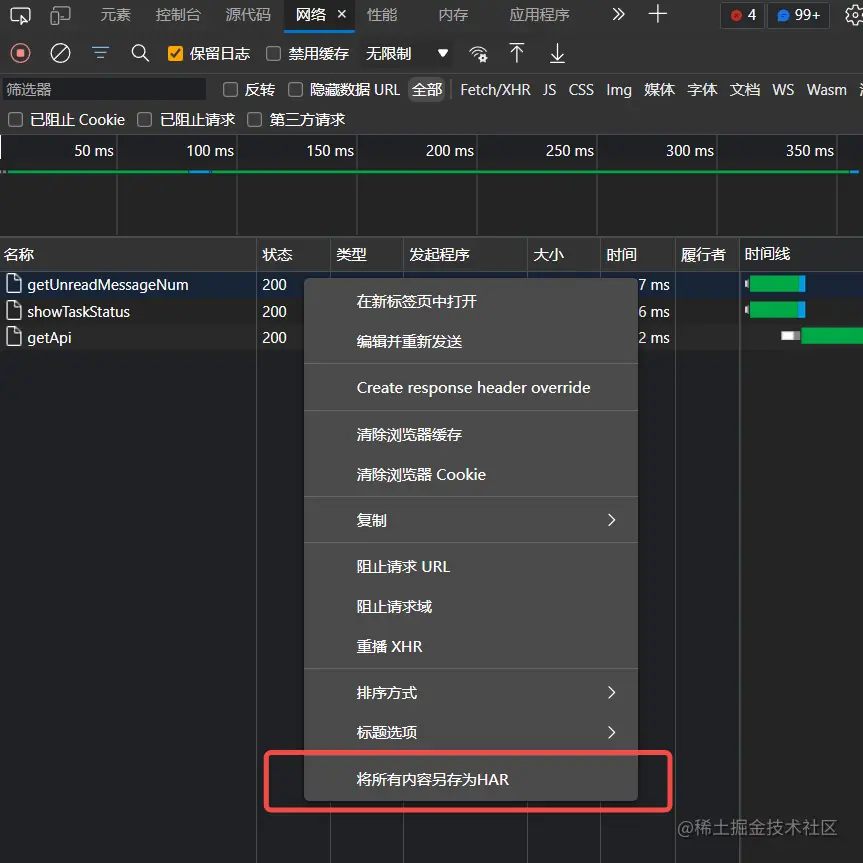This screenshot has height=863, width=863.
Task: Select the showTaskStatus request row
Action: click(x=152, y=312)
